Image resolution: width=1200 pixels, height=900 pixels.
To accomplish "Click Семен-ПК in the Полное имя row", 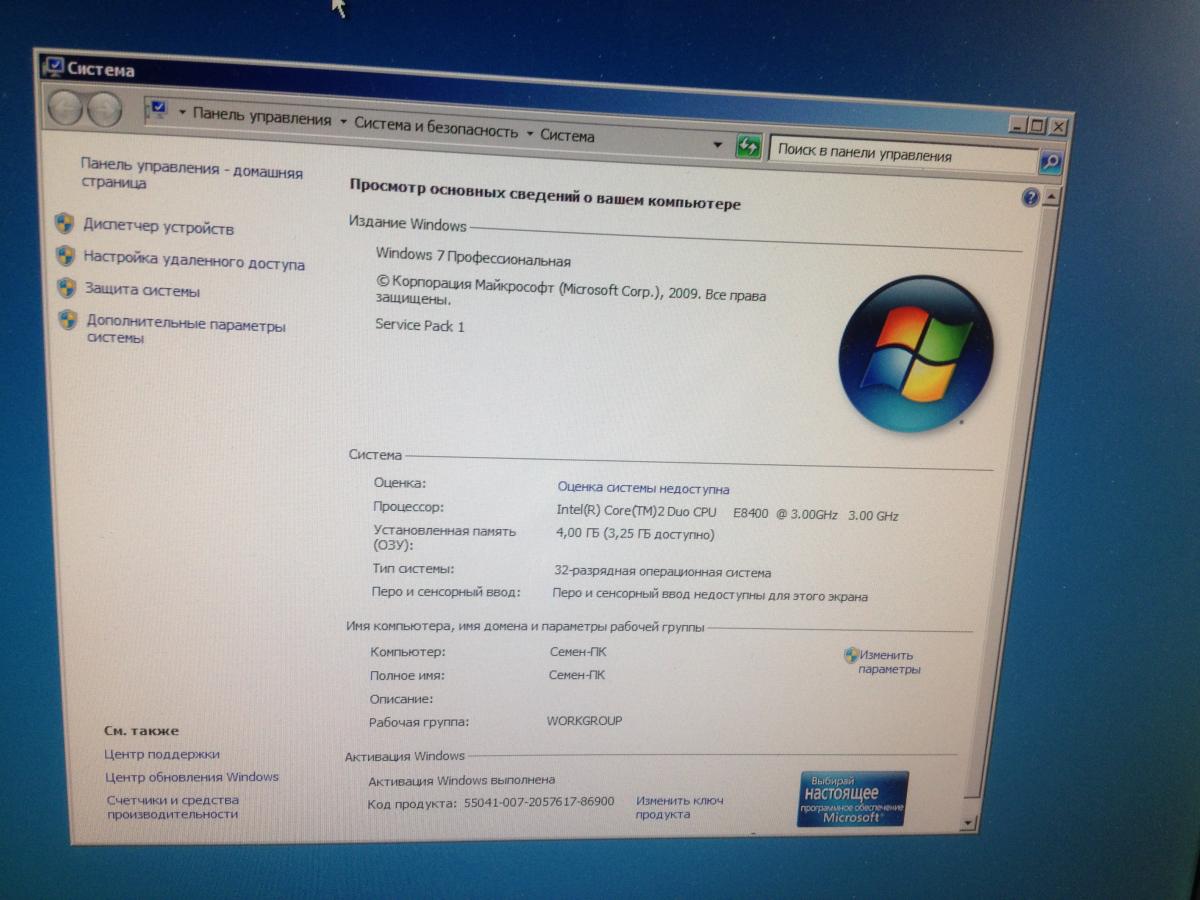I will [x=577, y=675].
